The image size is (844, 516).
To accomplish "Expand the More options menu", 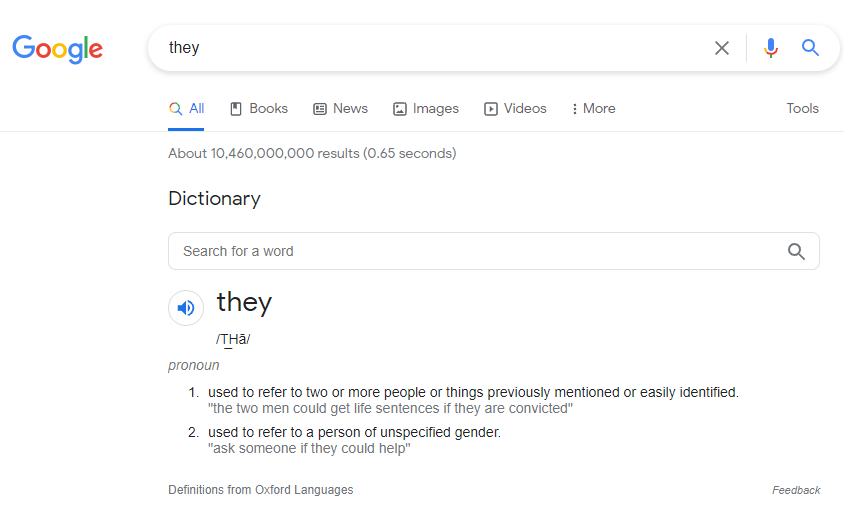I will pyautogui.click(x=593, y=109).
